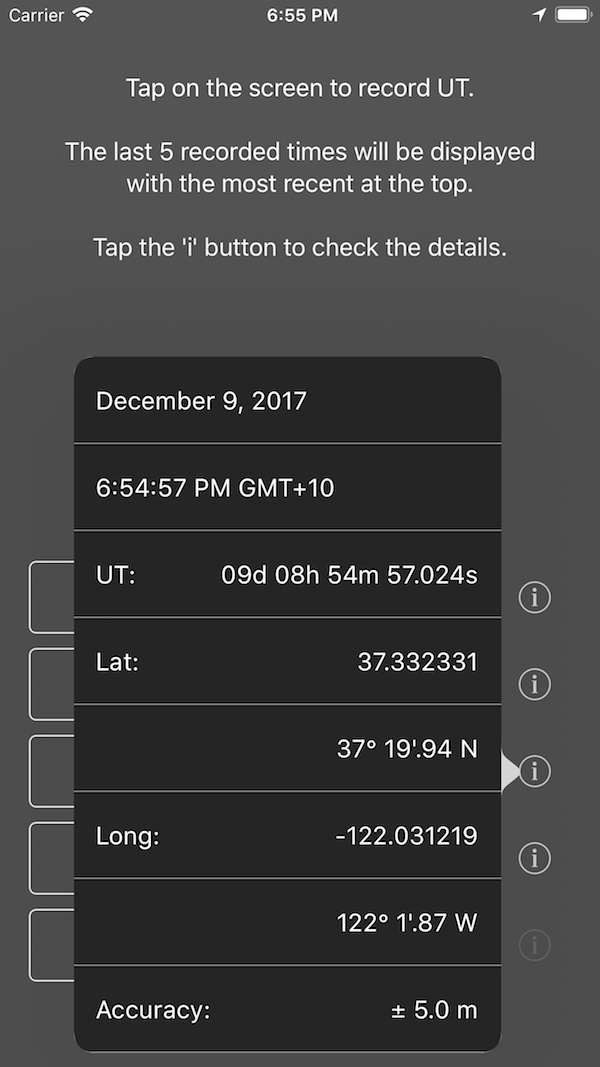Tap the info icon beside the Lat row
This screenshot has width=600, height=1067.
535,685
